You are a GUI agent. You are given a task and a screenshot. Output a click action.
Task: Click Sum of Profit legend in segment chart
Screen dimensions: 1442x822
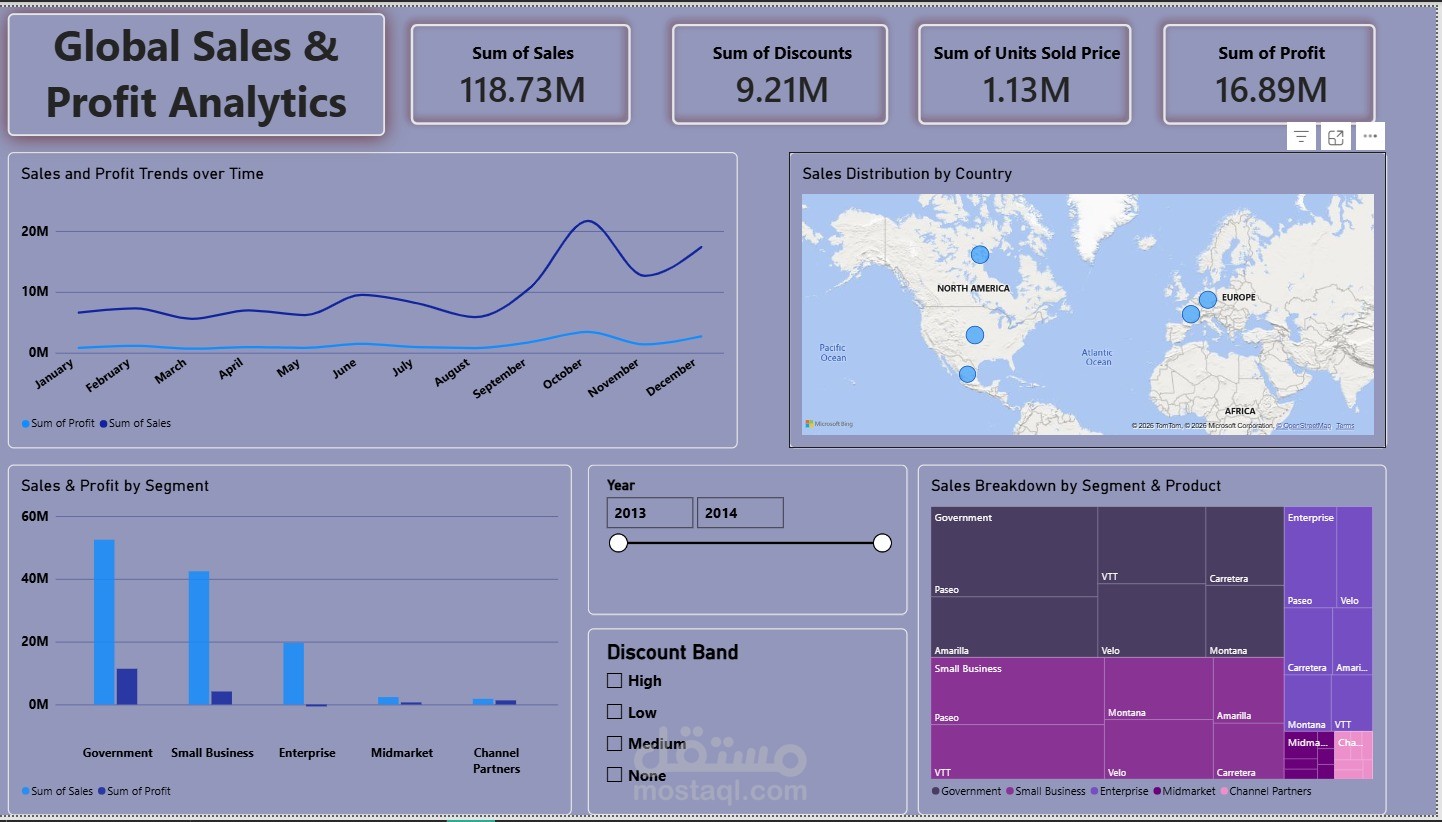(135, 791)
